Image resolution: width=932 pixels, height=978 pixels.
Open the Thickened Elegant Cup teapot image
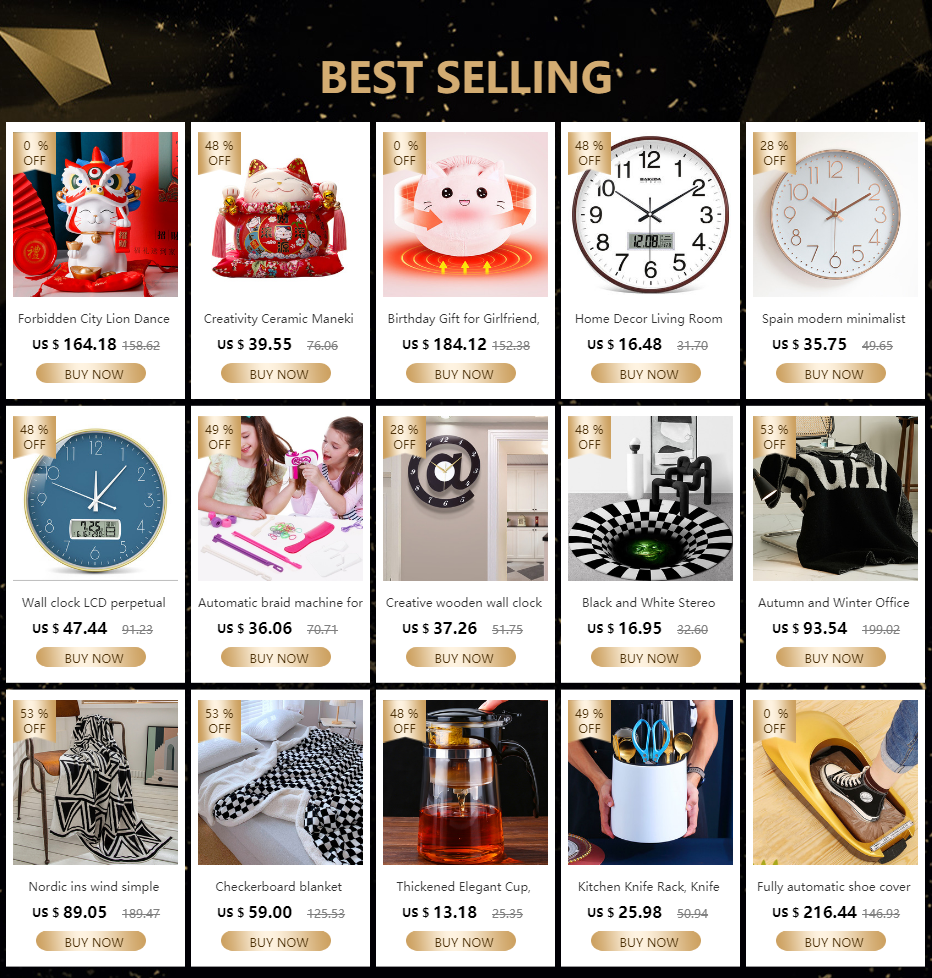[465, 782]
